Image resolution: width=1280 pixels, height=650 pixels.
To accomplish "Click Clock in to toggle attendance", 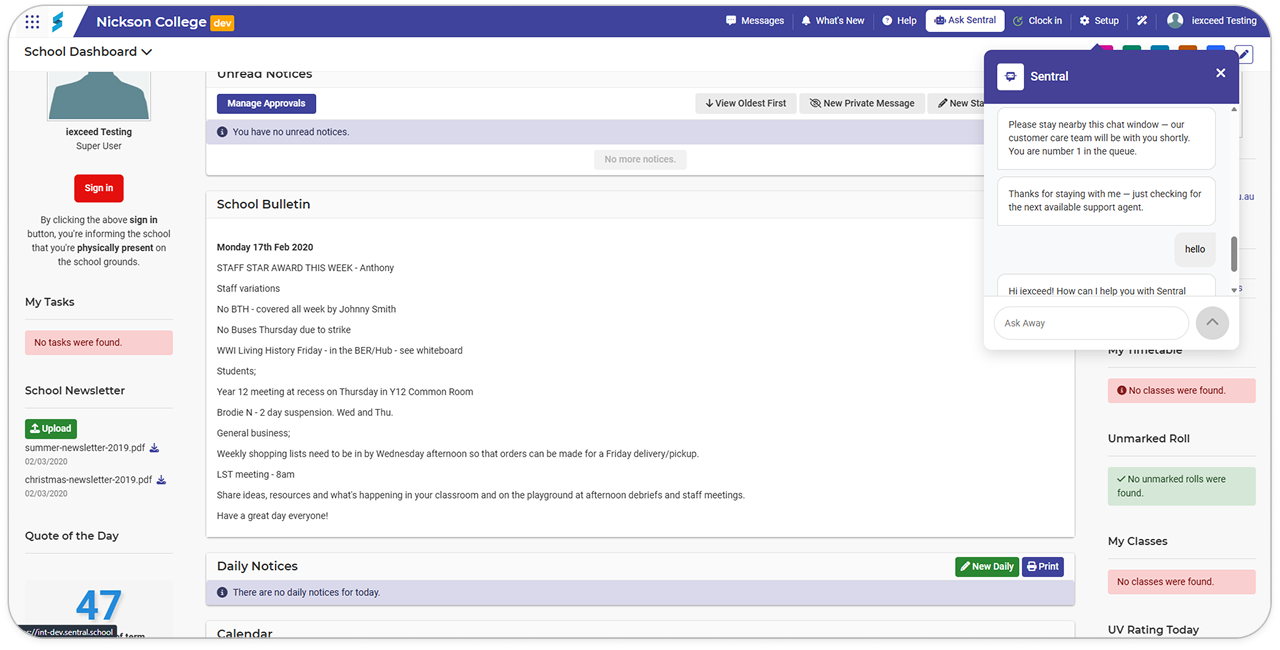I will tap(1037, 21).
